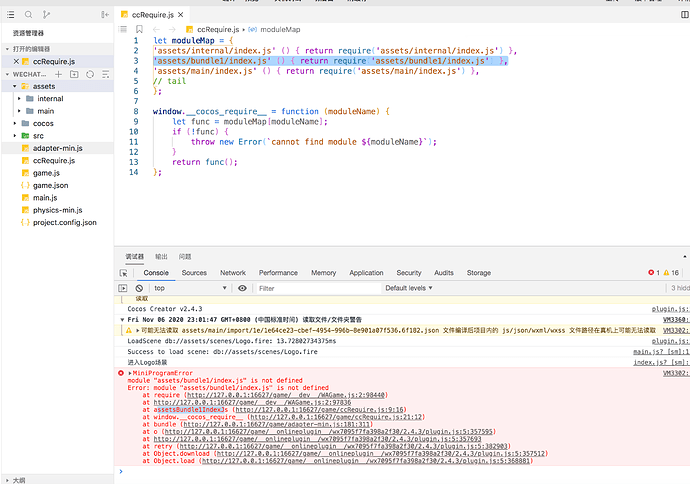This screenshot has width=690, height=484.
Task: Open game.js file
Action: click(x=57, y=173)
